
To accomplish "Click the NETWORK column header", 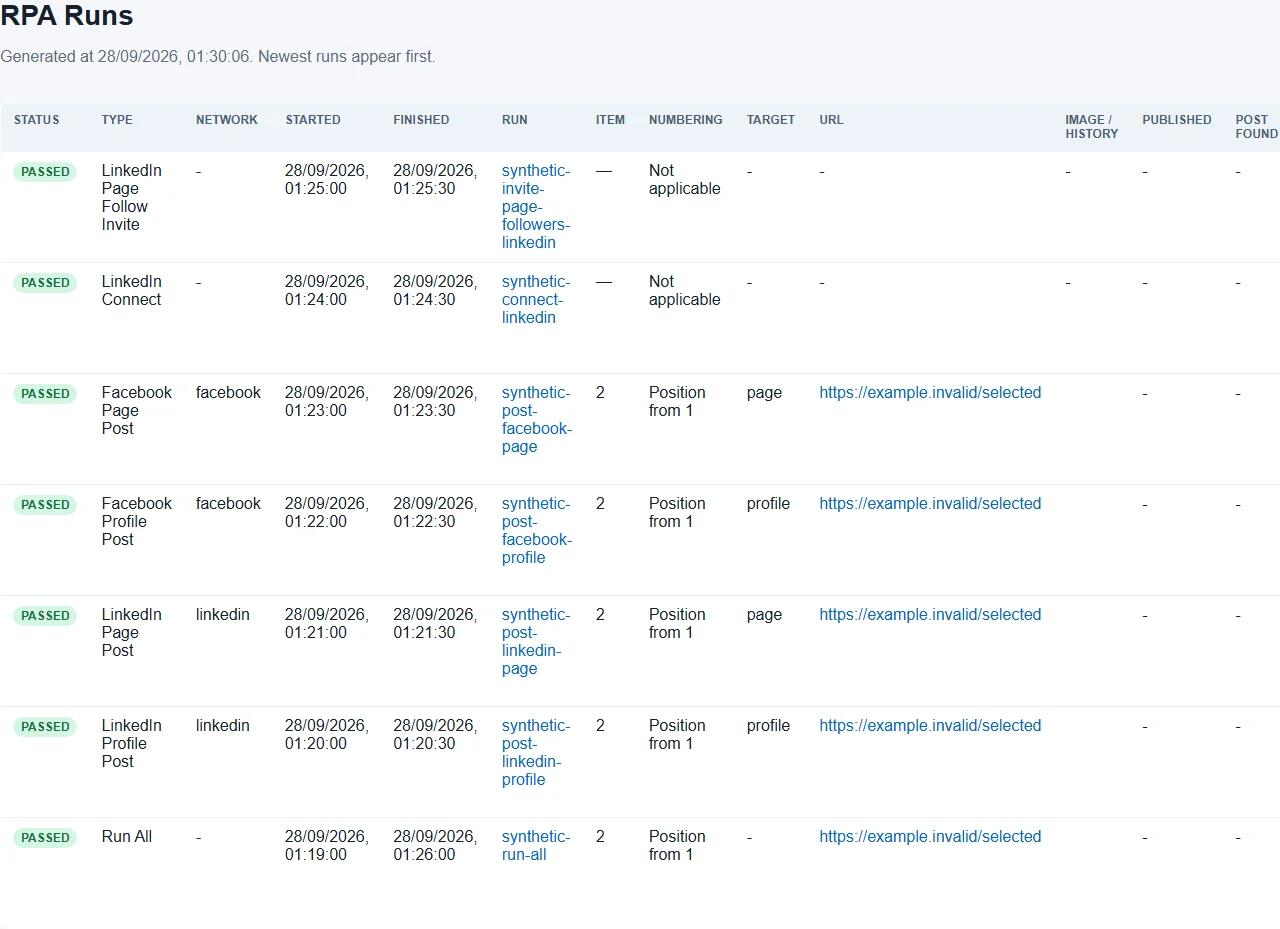I will (x=227, y=120).
